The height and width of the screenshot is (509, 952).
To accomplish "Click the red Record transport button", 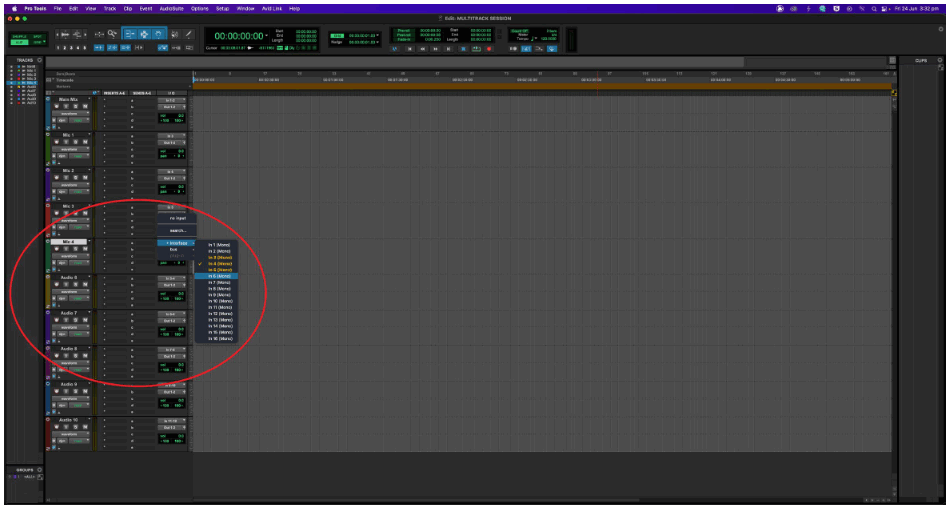I will click(489, 49).
